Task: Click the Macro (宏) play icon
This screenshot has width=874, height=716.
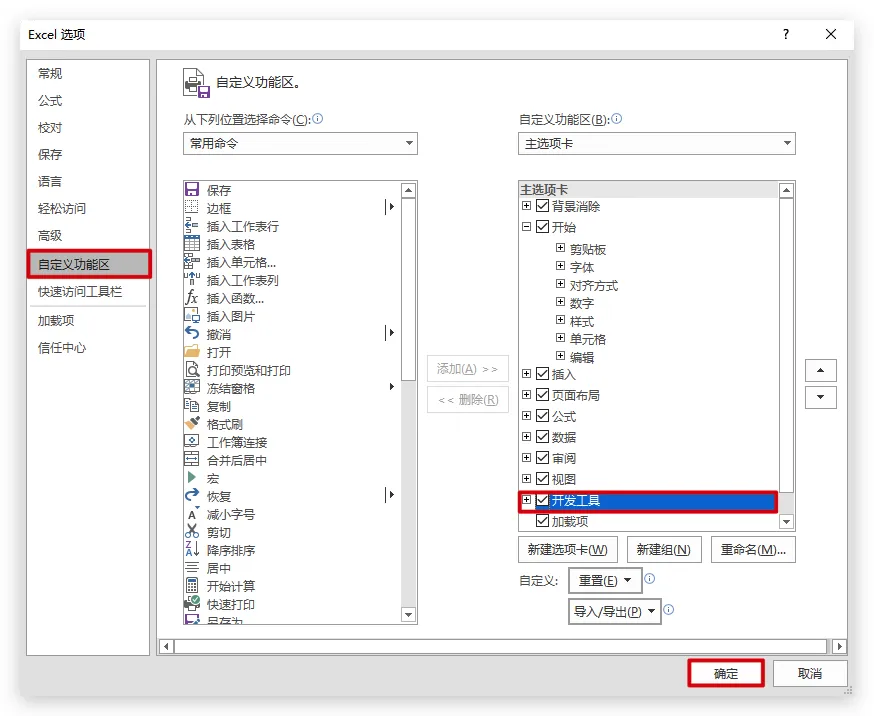Action: 192,478
